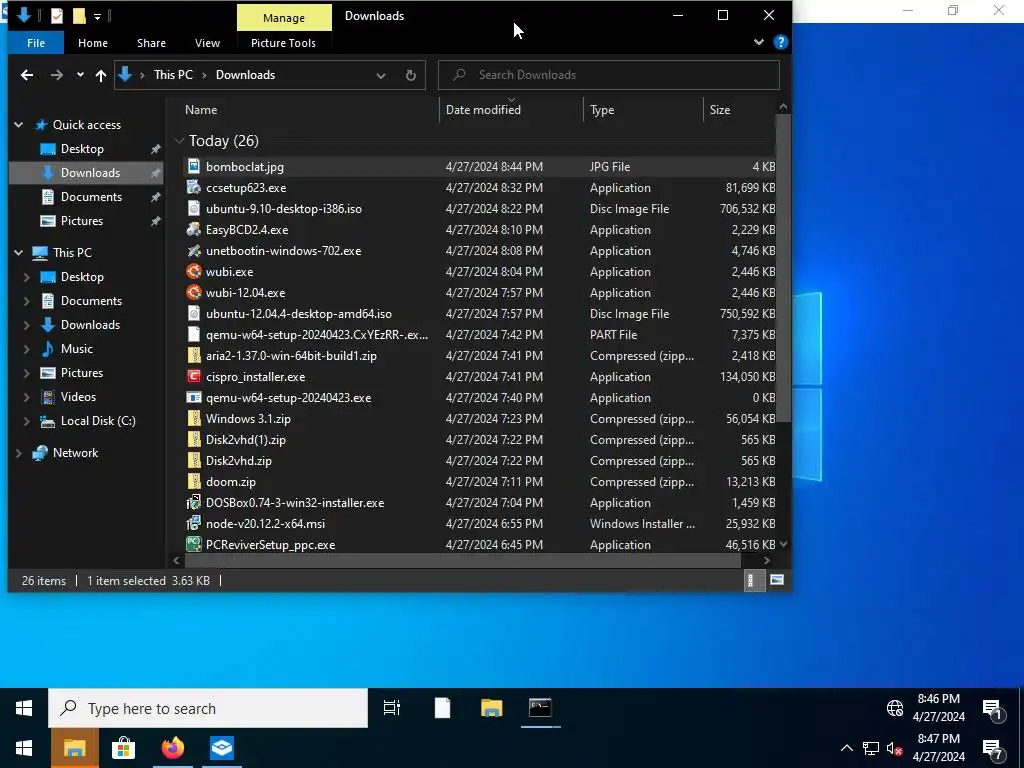
Task: Open File Explorer in inner taskbar
Action: [492, 708]
